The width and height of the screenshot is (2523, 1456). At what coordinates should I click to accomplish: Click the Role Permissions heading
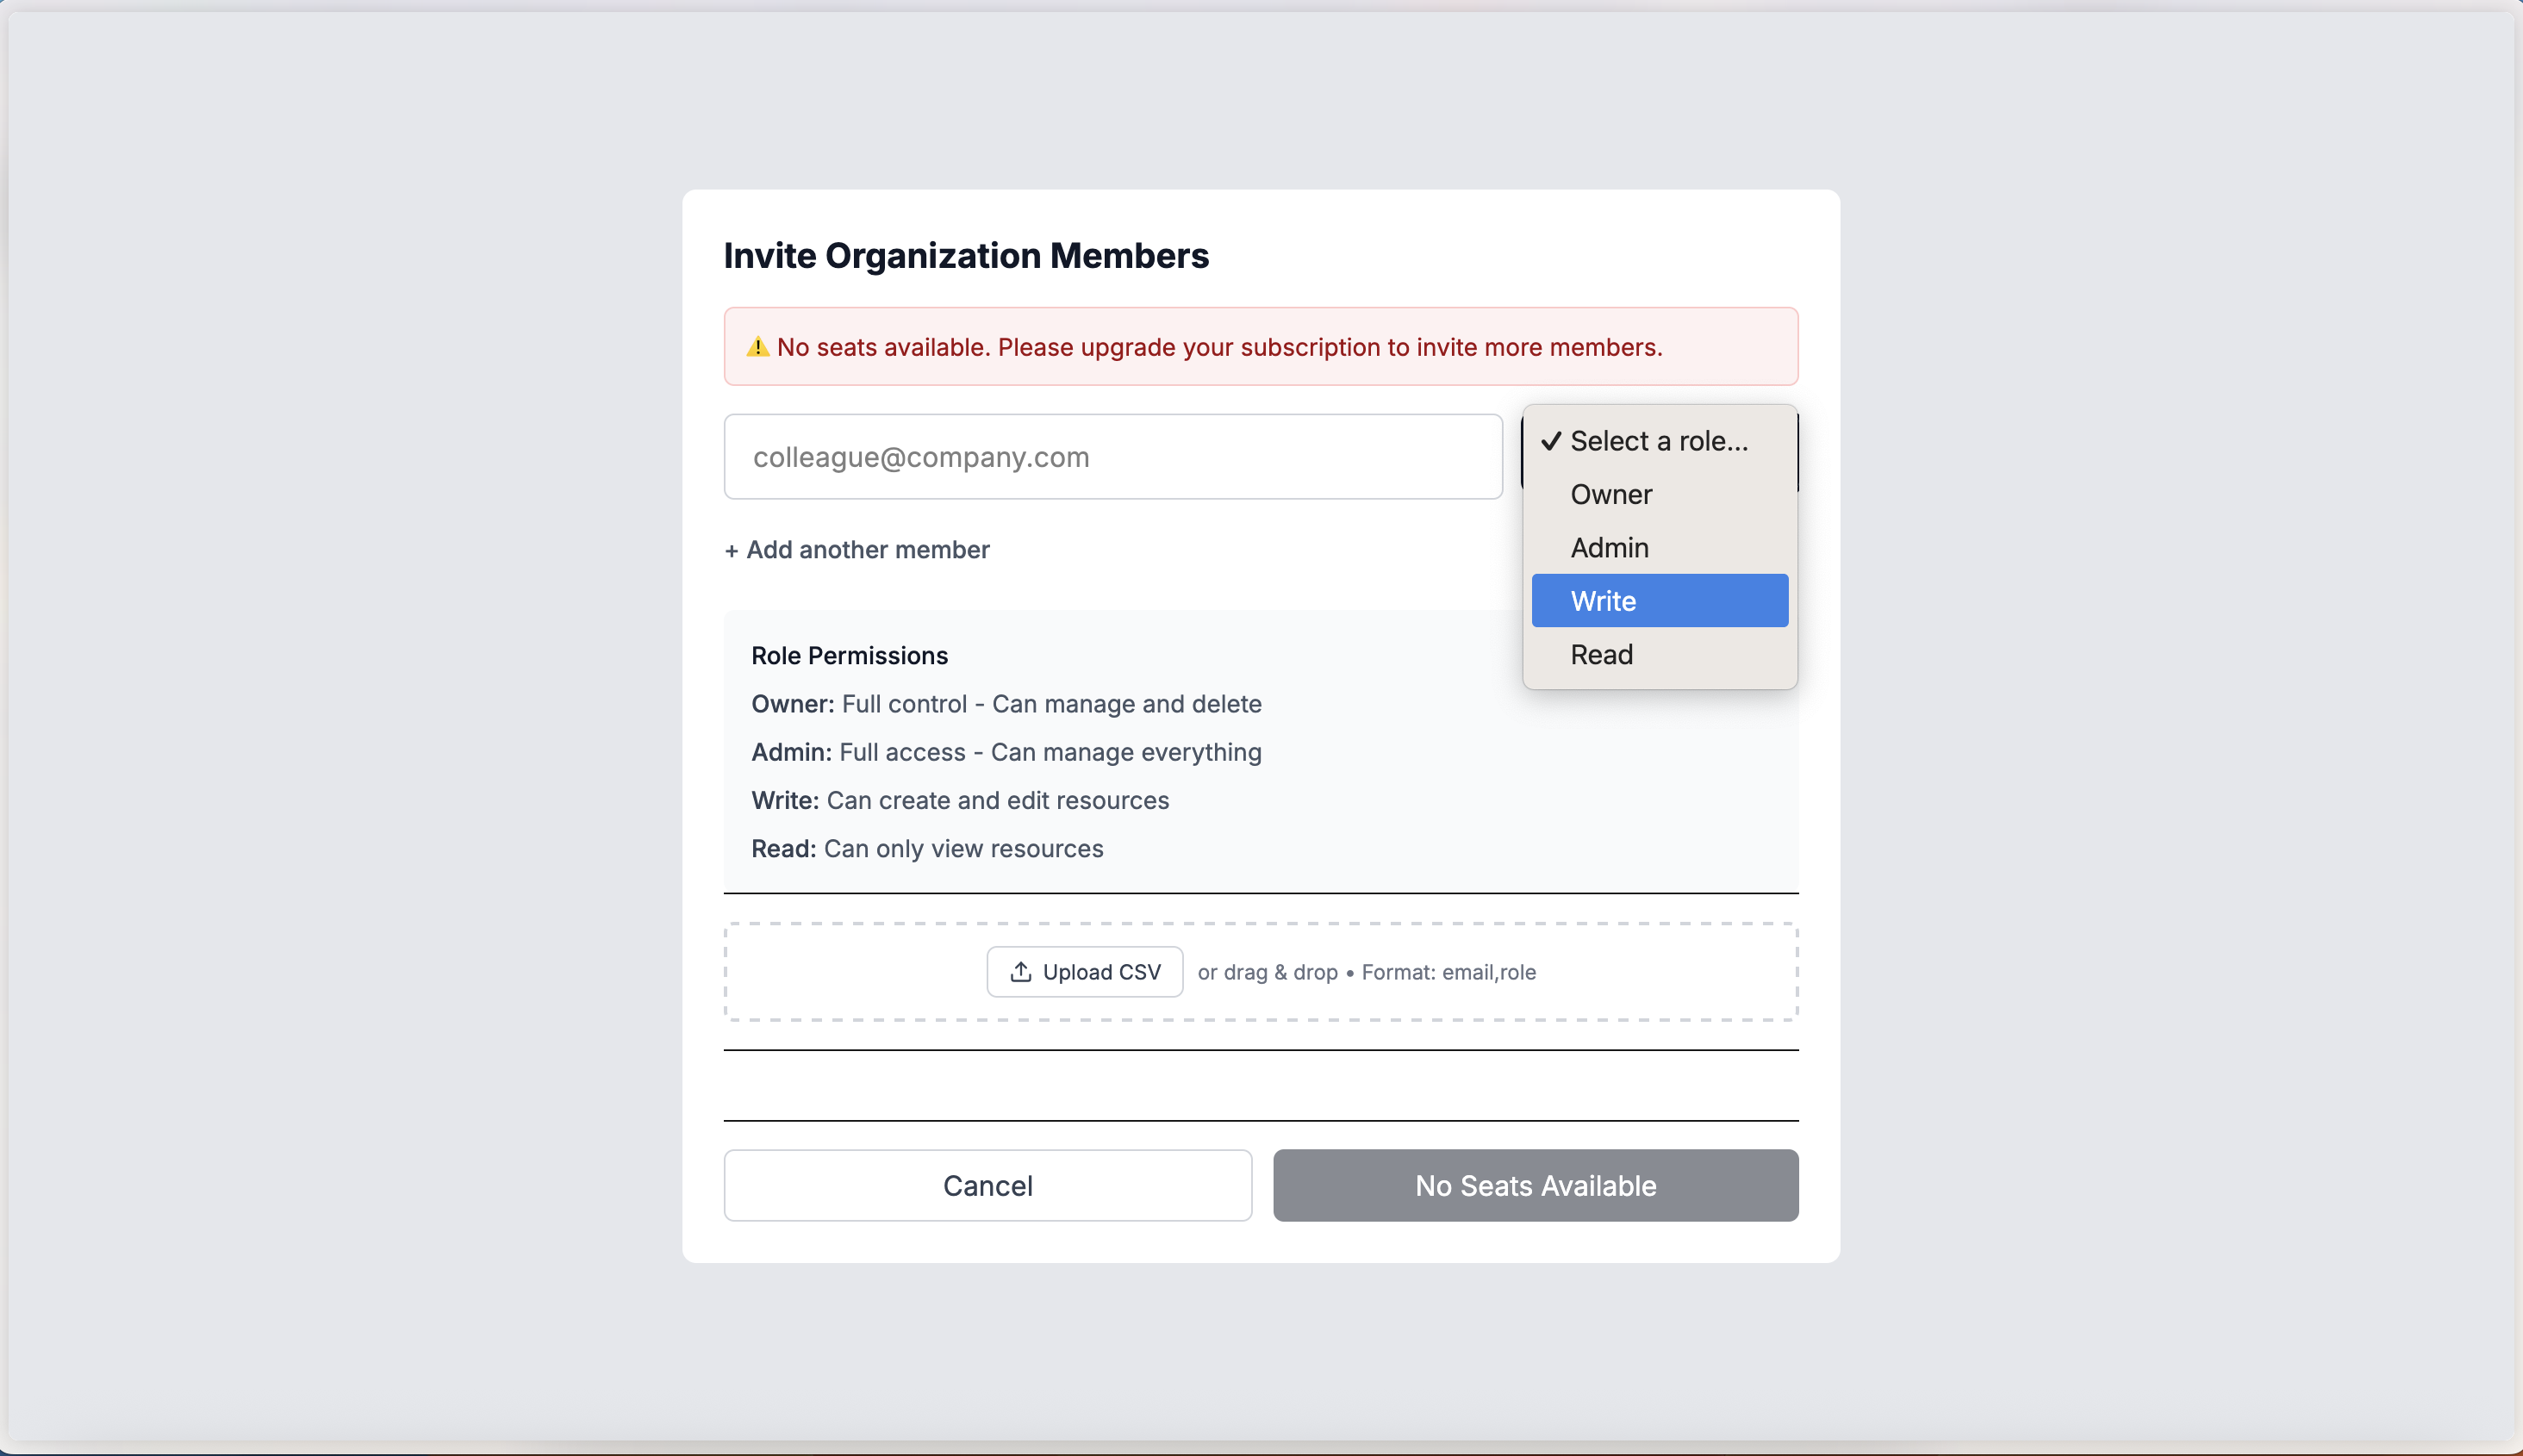point(849,656)
